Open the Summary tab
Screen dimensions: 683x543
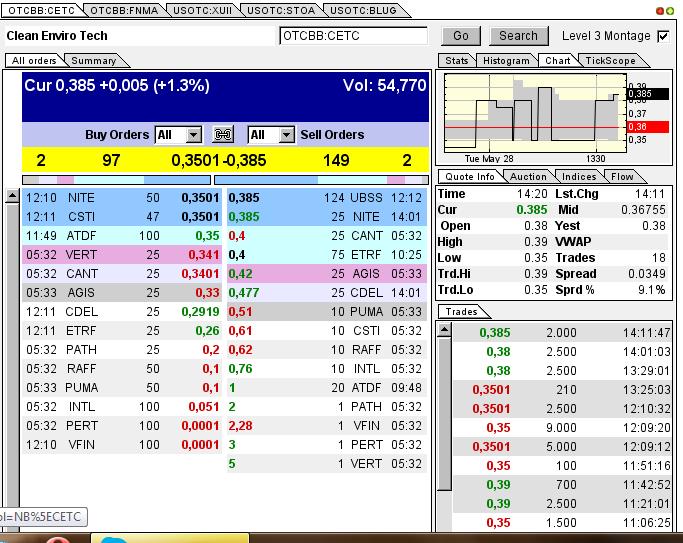(93, 61)
